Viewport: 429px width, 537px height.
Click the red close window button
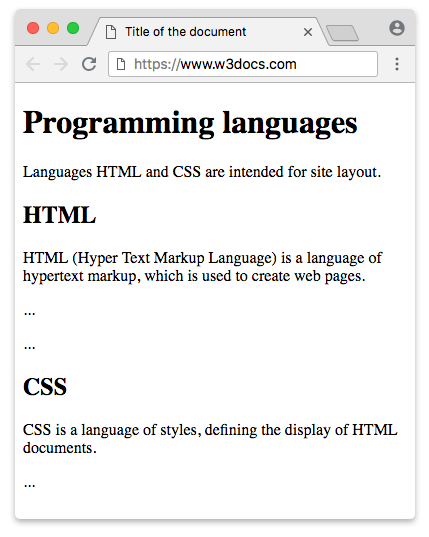coord(33,28)
